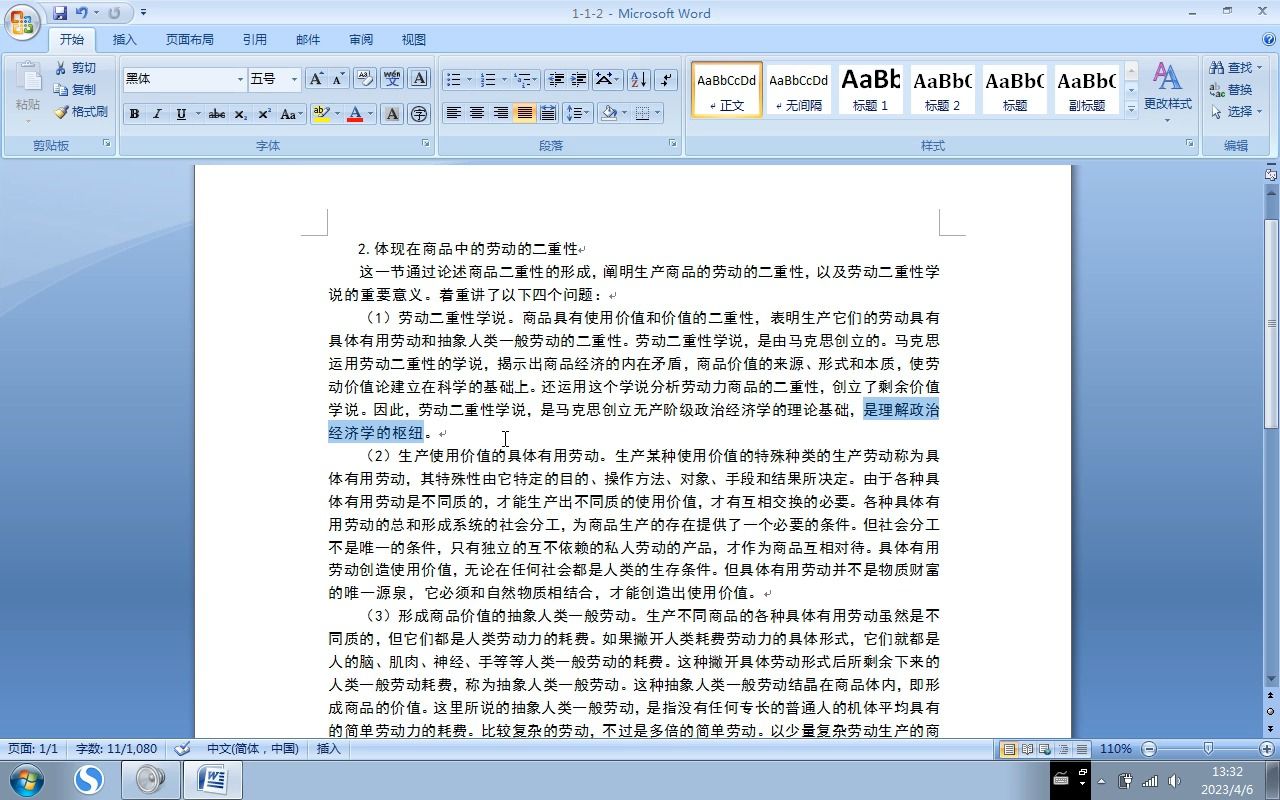Viewport: 1280px width, 800px height.
Task: Click the Copy (复制) button
Action: (76, 90)
